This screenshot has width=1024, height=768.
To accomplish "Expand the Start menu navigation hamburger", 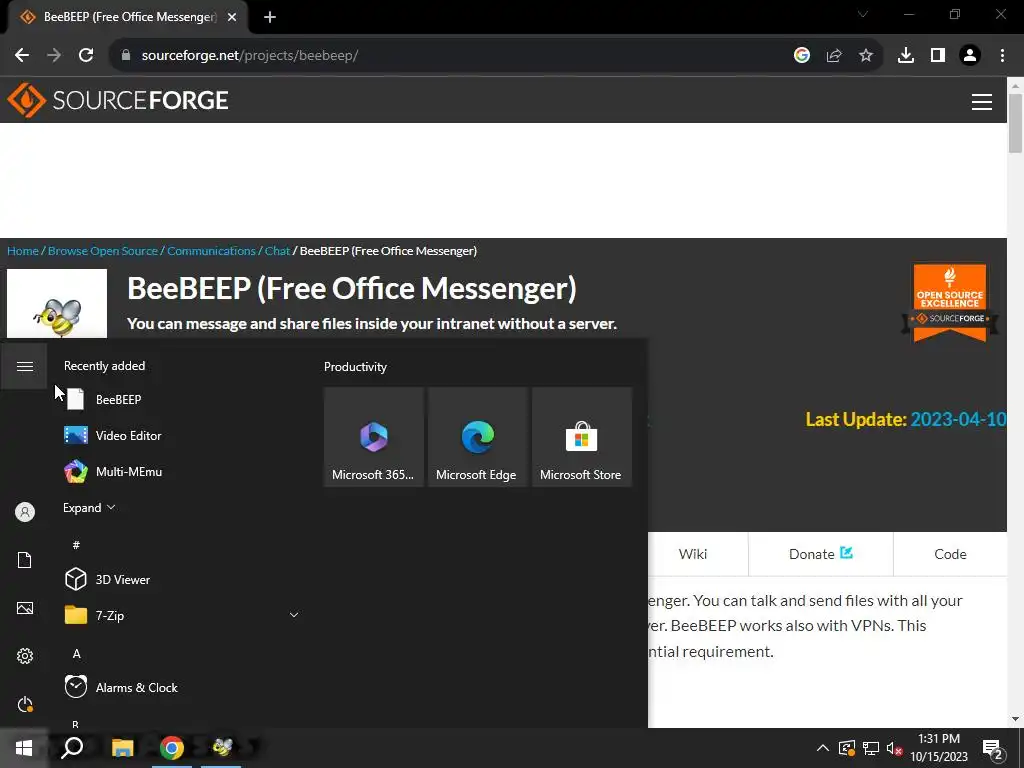I will tap(24, 366).
